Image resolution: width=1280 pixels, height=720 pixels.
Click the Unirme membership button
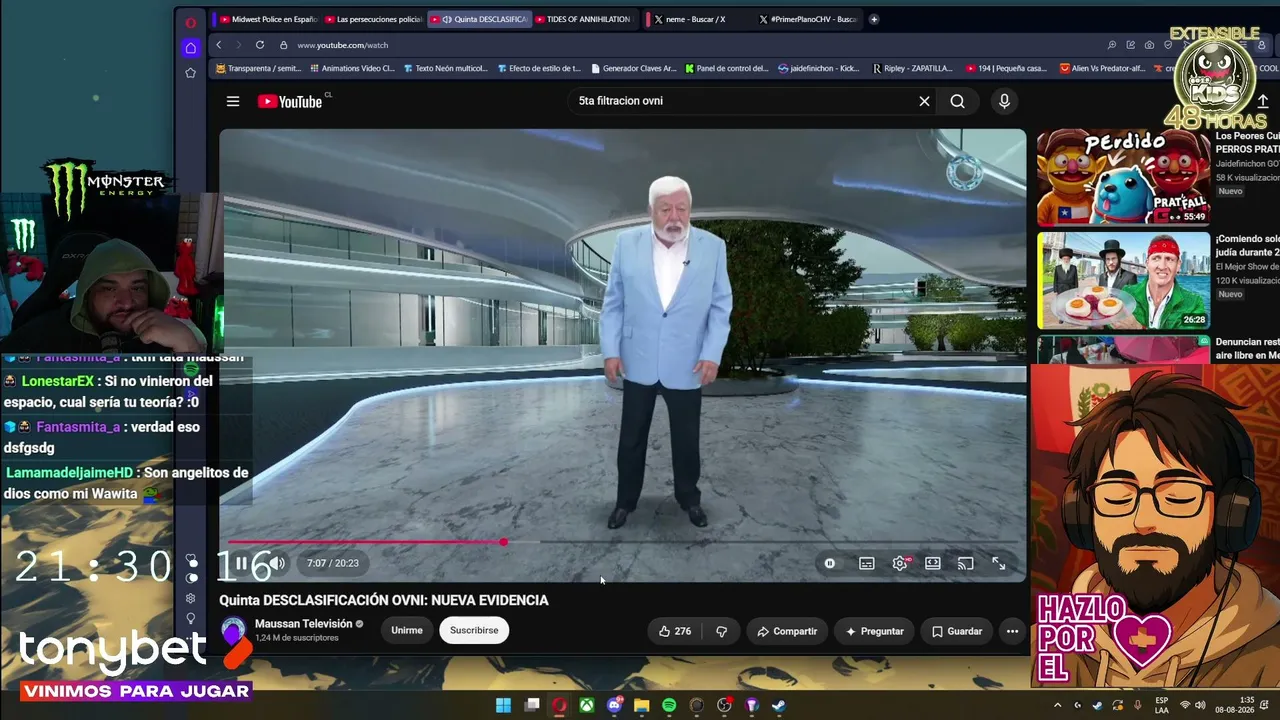407,630
